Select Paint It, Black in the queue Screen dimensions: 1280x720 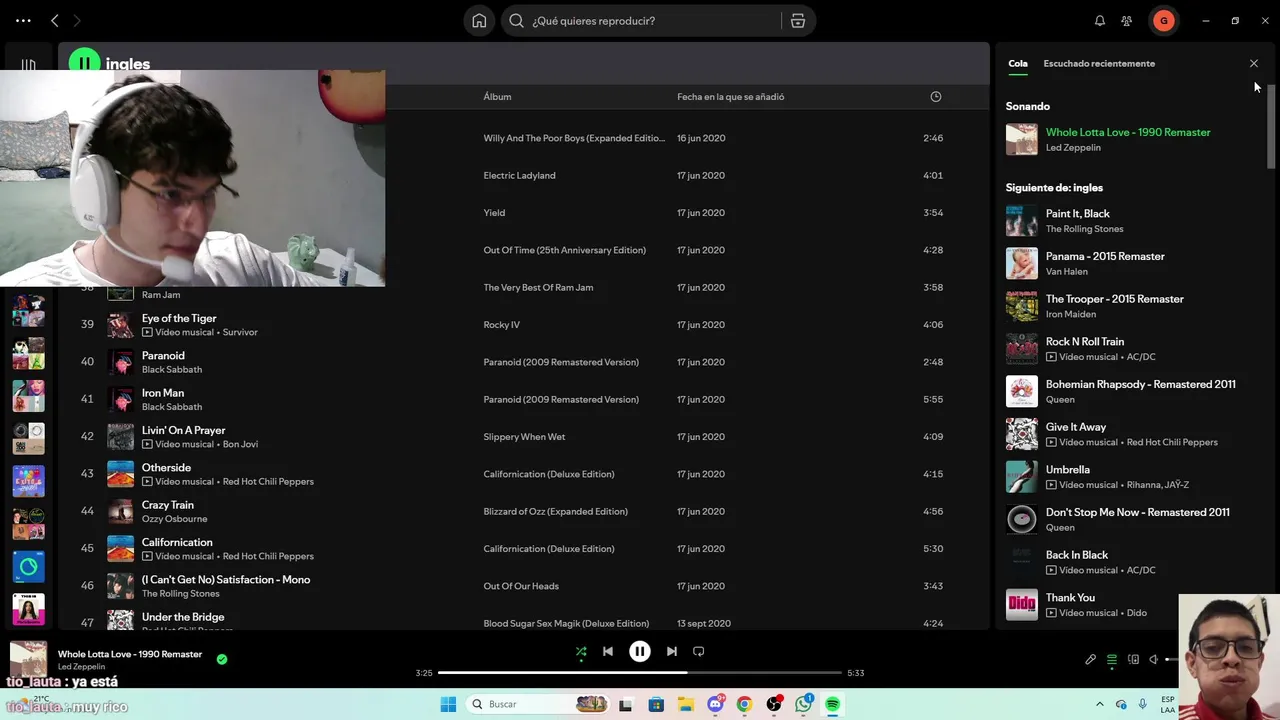[x=1077, y=213]
